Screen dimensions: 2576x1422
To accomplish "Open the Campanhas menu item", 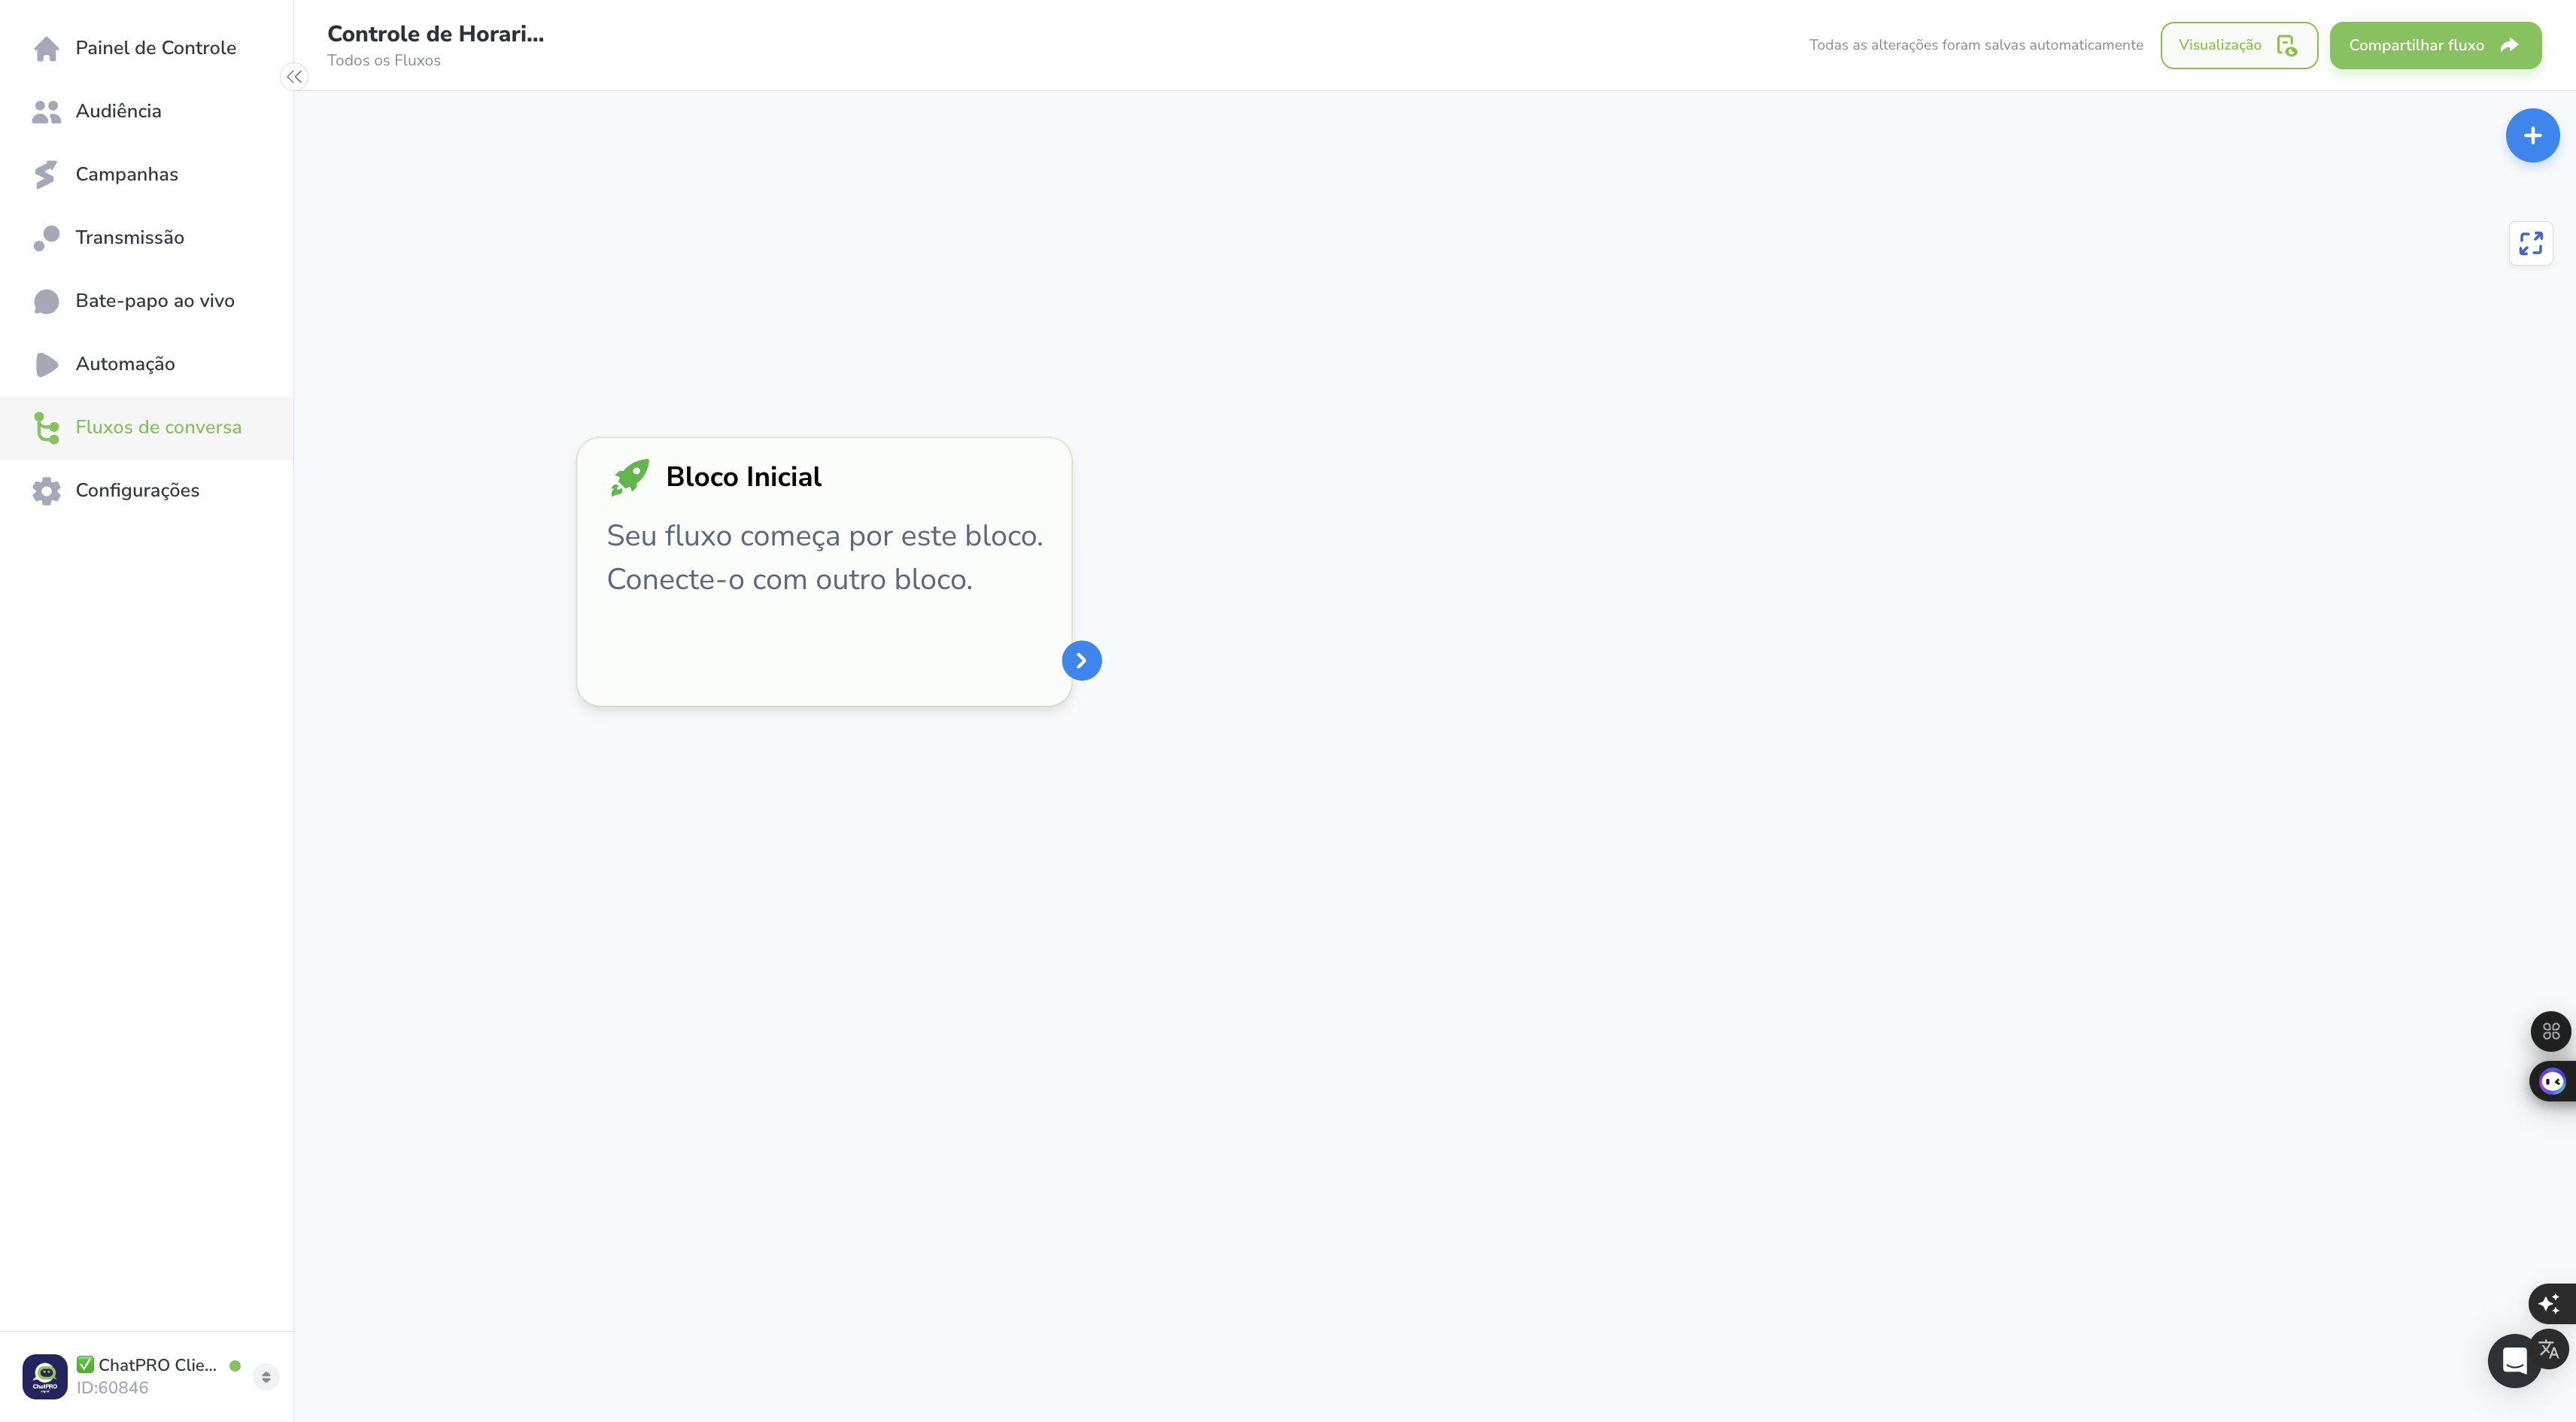I will 146,174.
